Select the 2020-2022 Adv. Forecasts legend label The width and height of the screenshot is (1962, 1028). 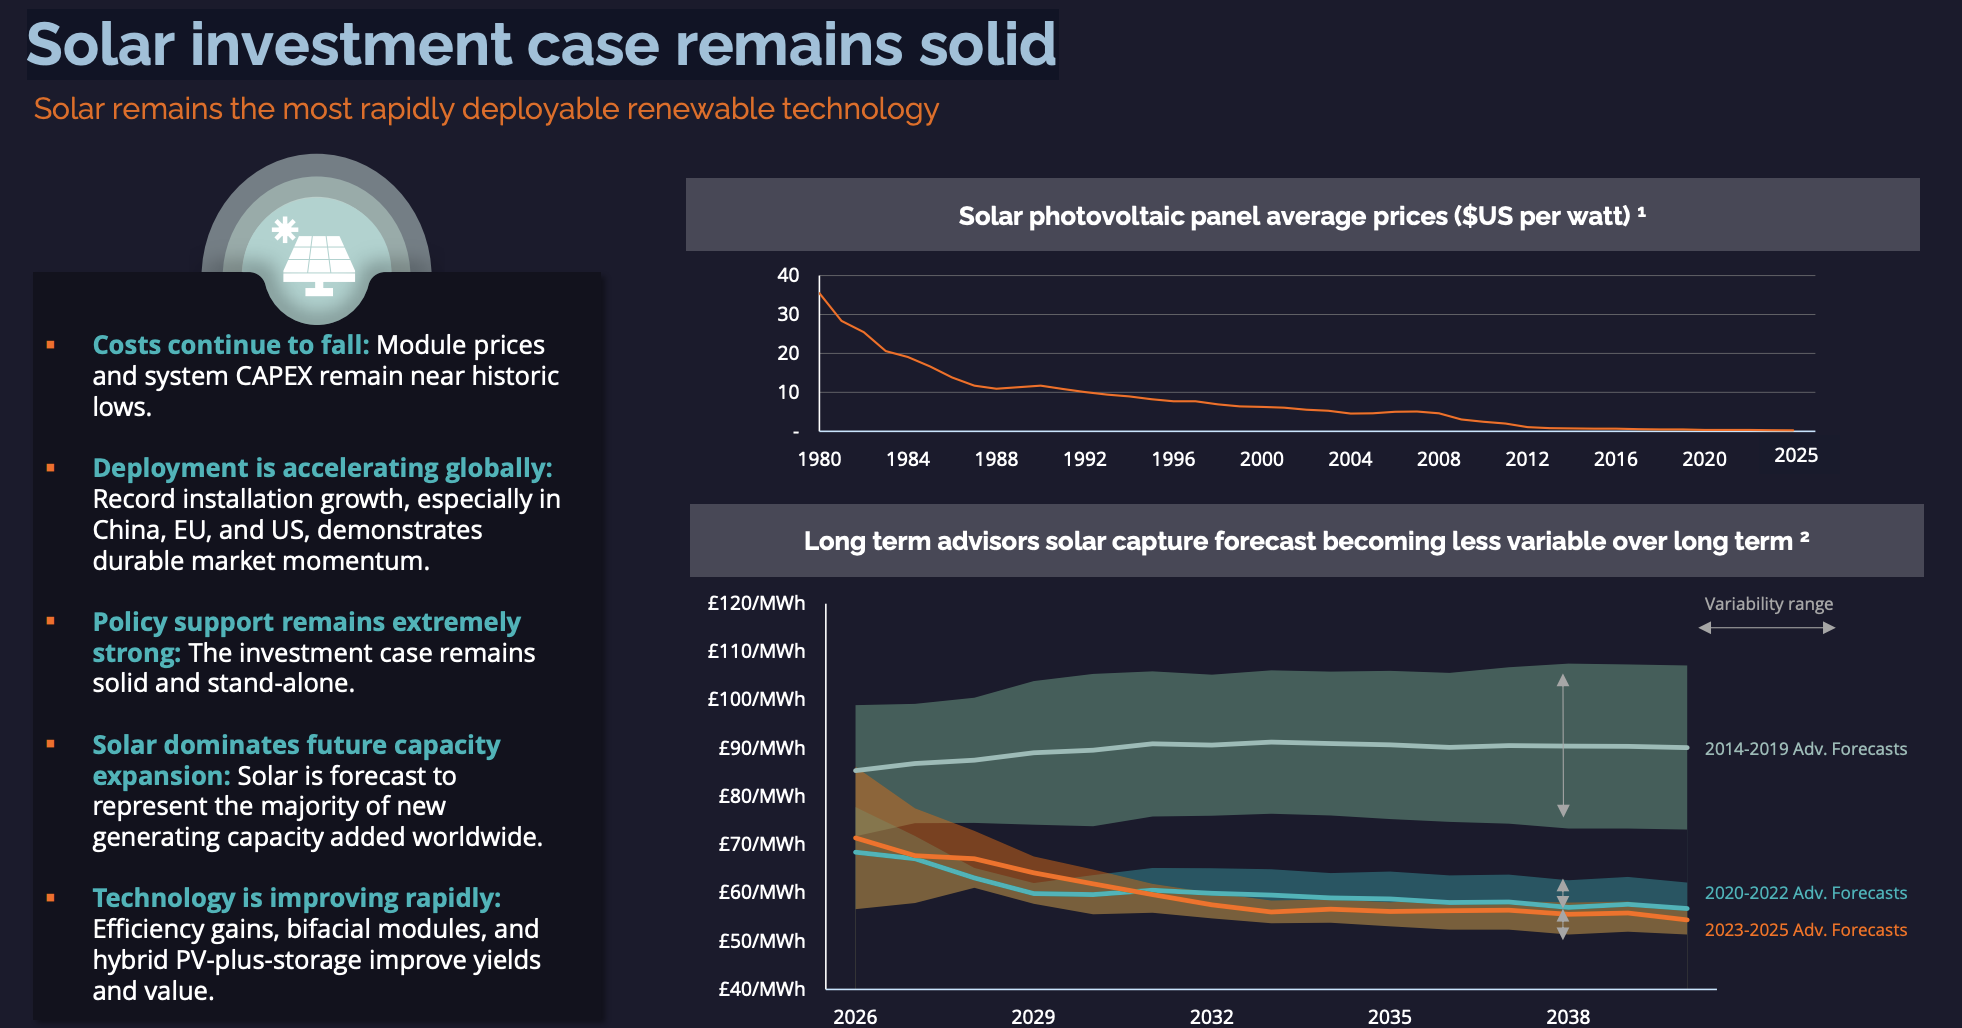[x=1805, y=893]
